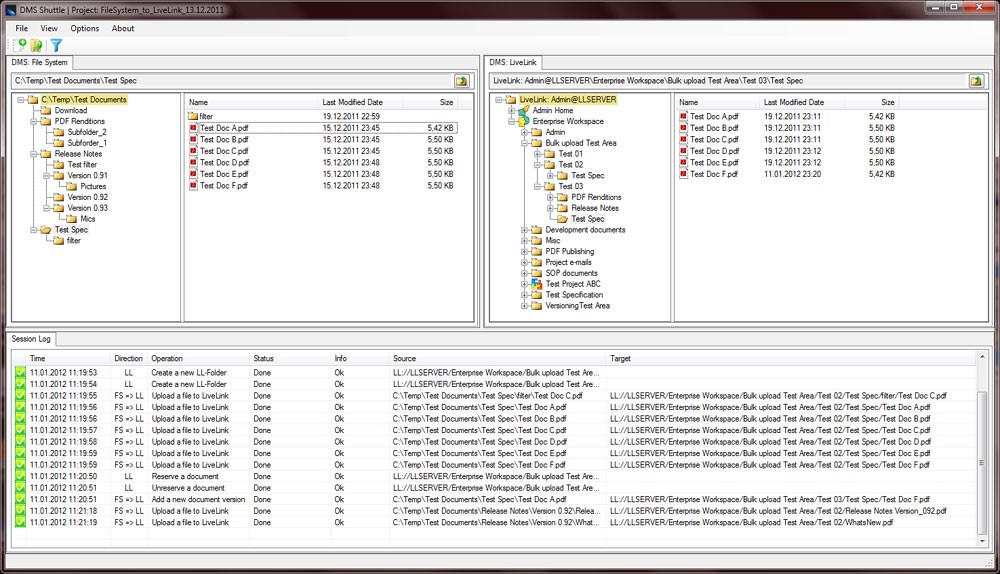Click the File System path field
This screenshot has height=574, width=1000.
click(232, 81)
